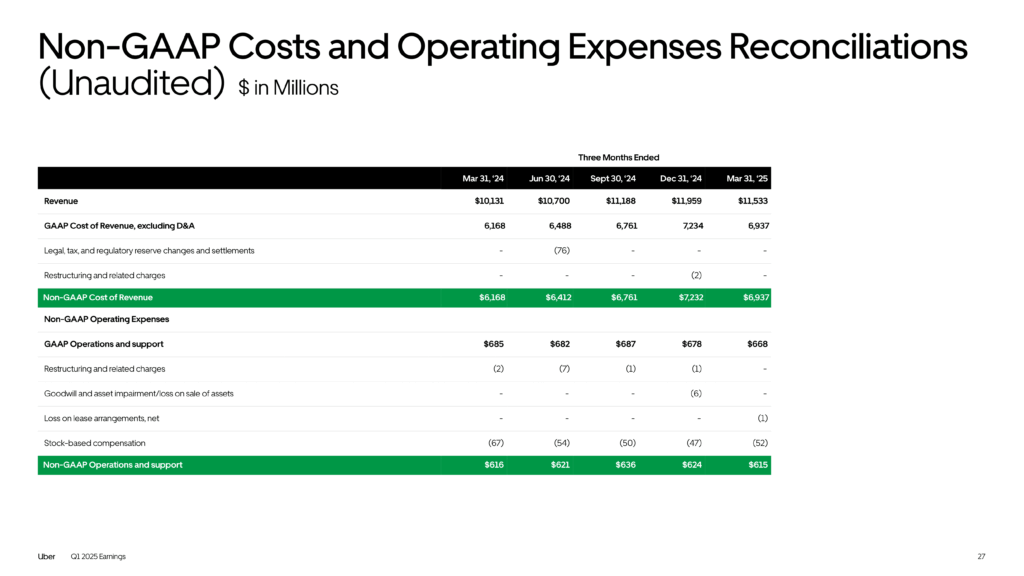Click the Mar 31, '24 column header
This screenshot has height=576, width=1024.
pos(483,178)
